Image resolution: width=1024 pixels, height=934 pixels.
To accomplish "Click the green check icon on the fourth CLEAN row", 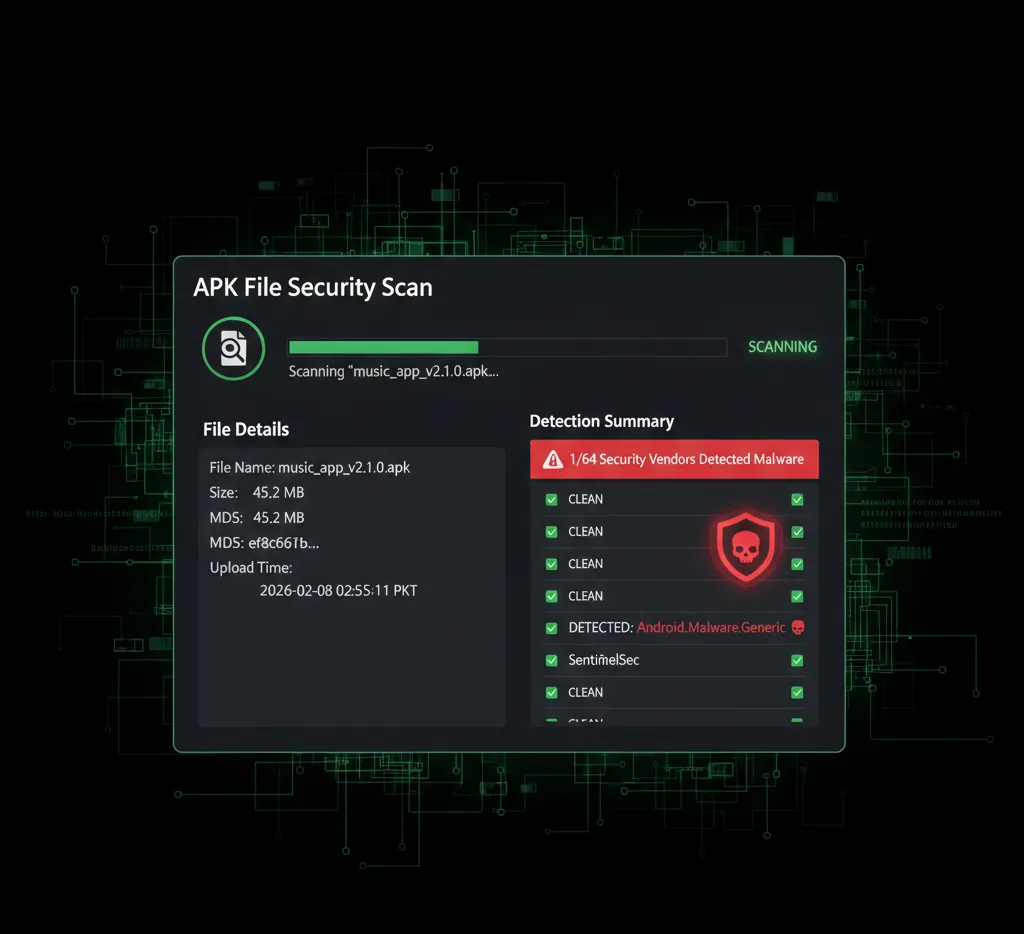I will tap(550, 595).
